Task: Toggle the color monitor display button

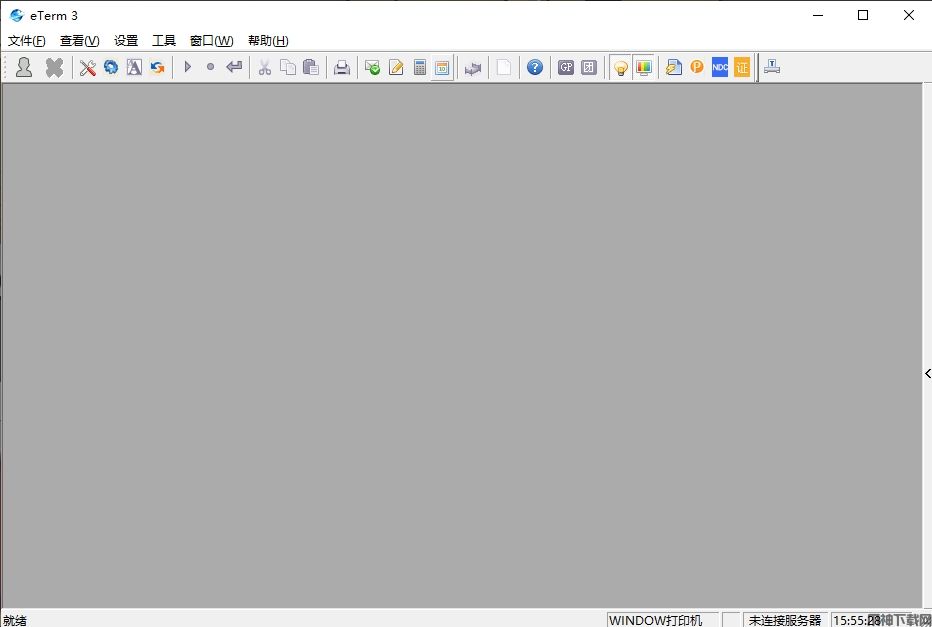Action: (x=644, y=67)
